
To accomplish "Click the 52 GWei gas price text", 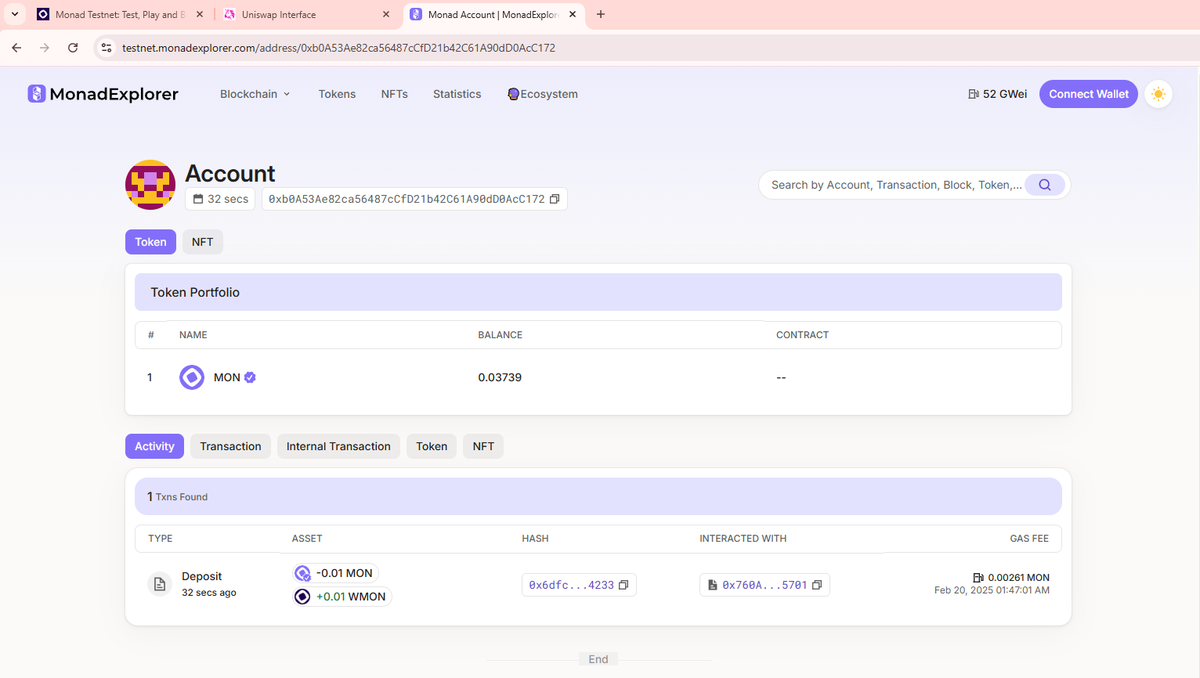I will [1005, 94].
